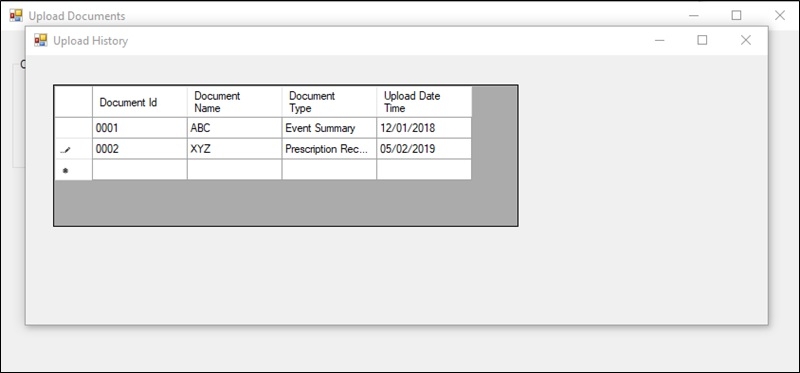Screen dimensions: 800x373
Task: Click the empty Document Type cell in new row
Action: (330, 170)
